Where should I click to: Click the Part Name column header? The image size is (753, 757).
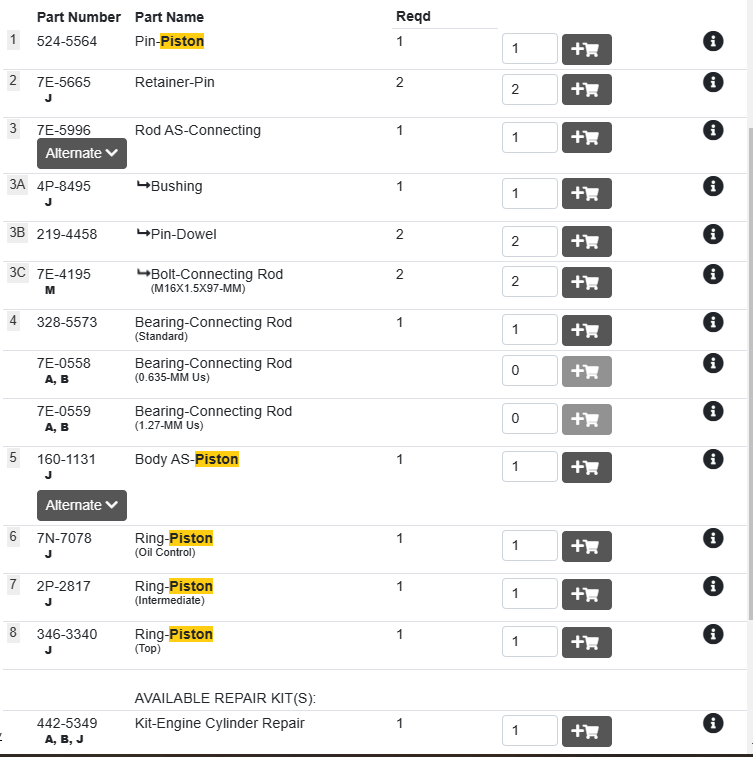coord(169,17)
